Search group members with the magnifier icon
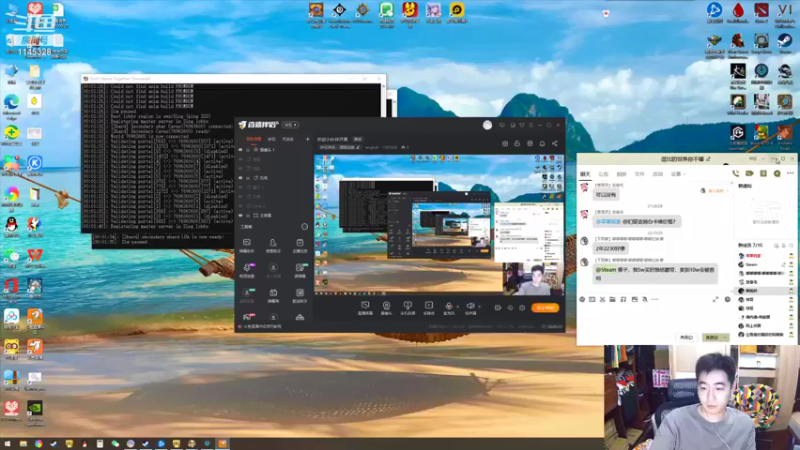Image resolution: width=800 pixels, height=450 pixels. [791, 245]
